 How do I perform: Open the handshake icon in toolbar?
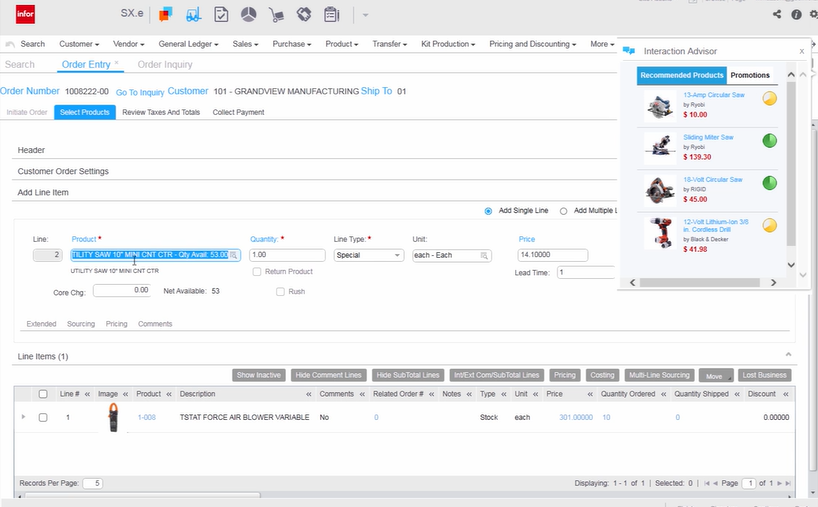pos(304,15)
